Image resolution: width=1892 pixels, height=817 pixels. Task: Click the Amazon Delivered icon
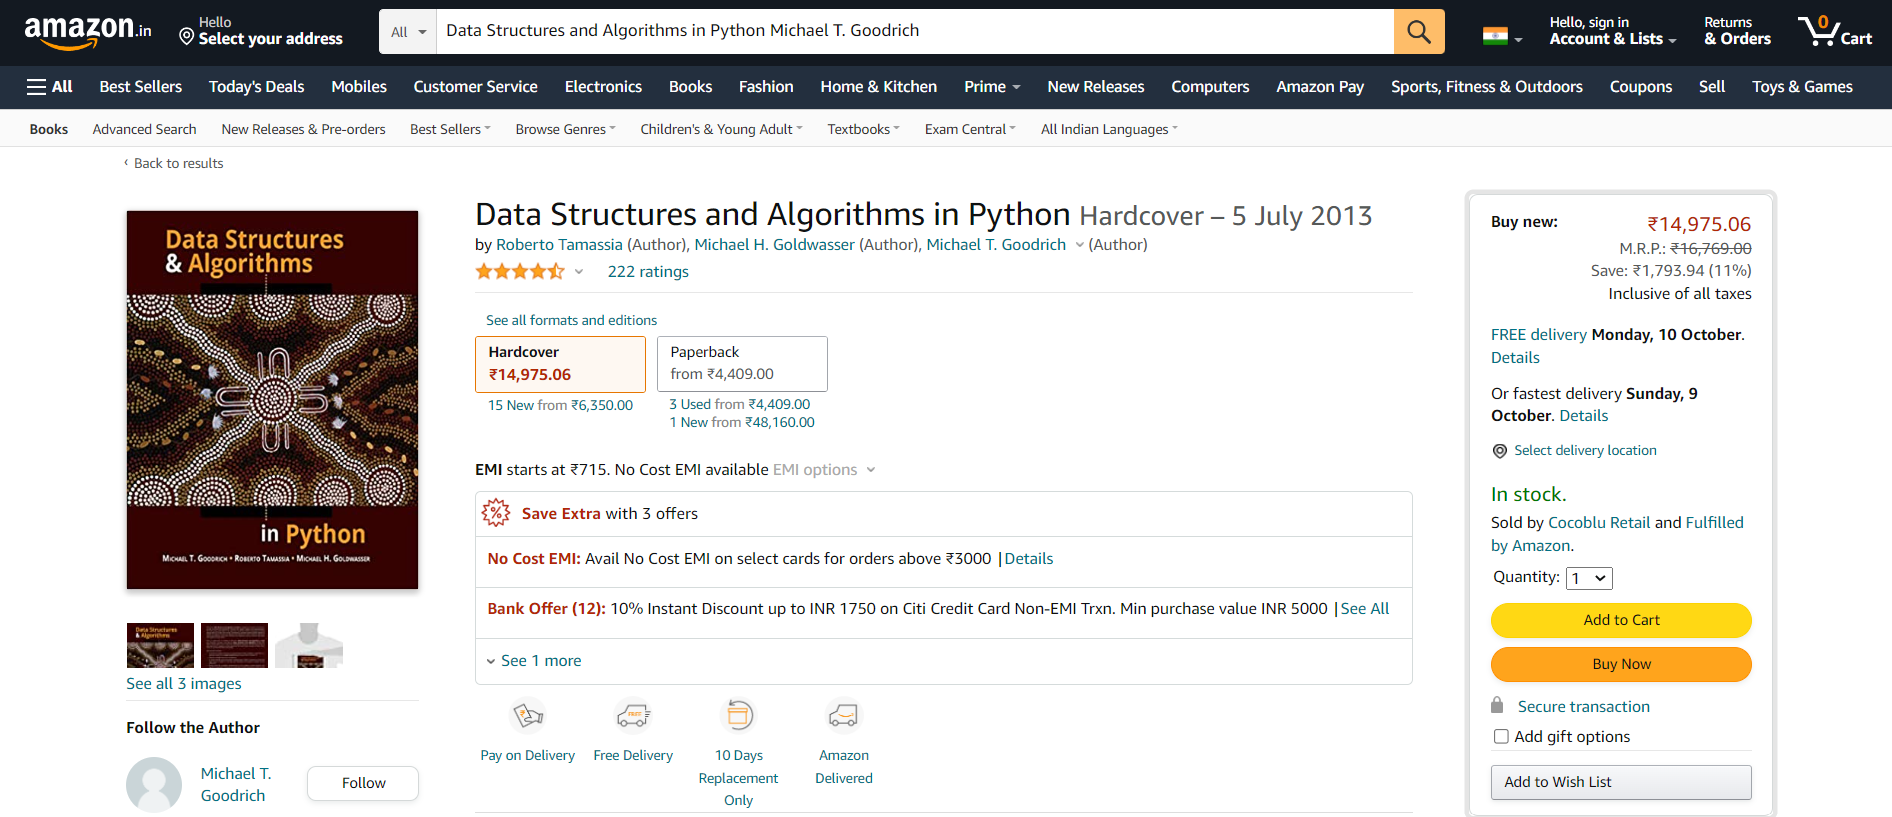[843, 716]
